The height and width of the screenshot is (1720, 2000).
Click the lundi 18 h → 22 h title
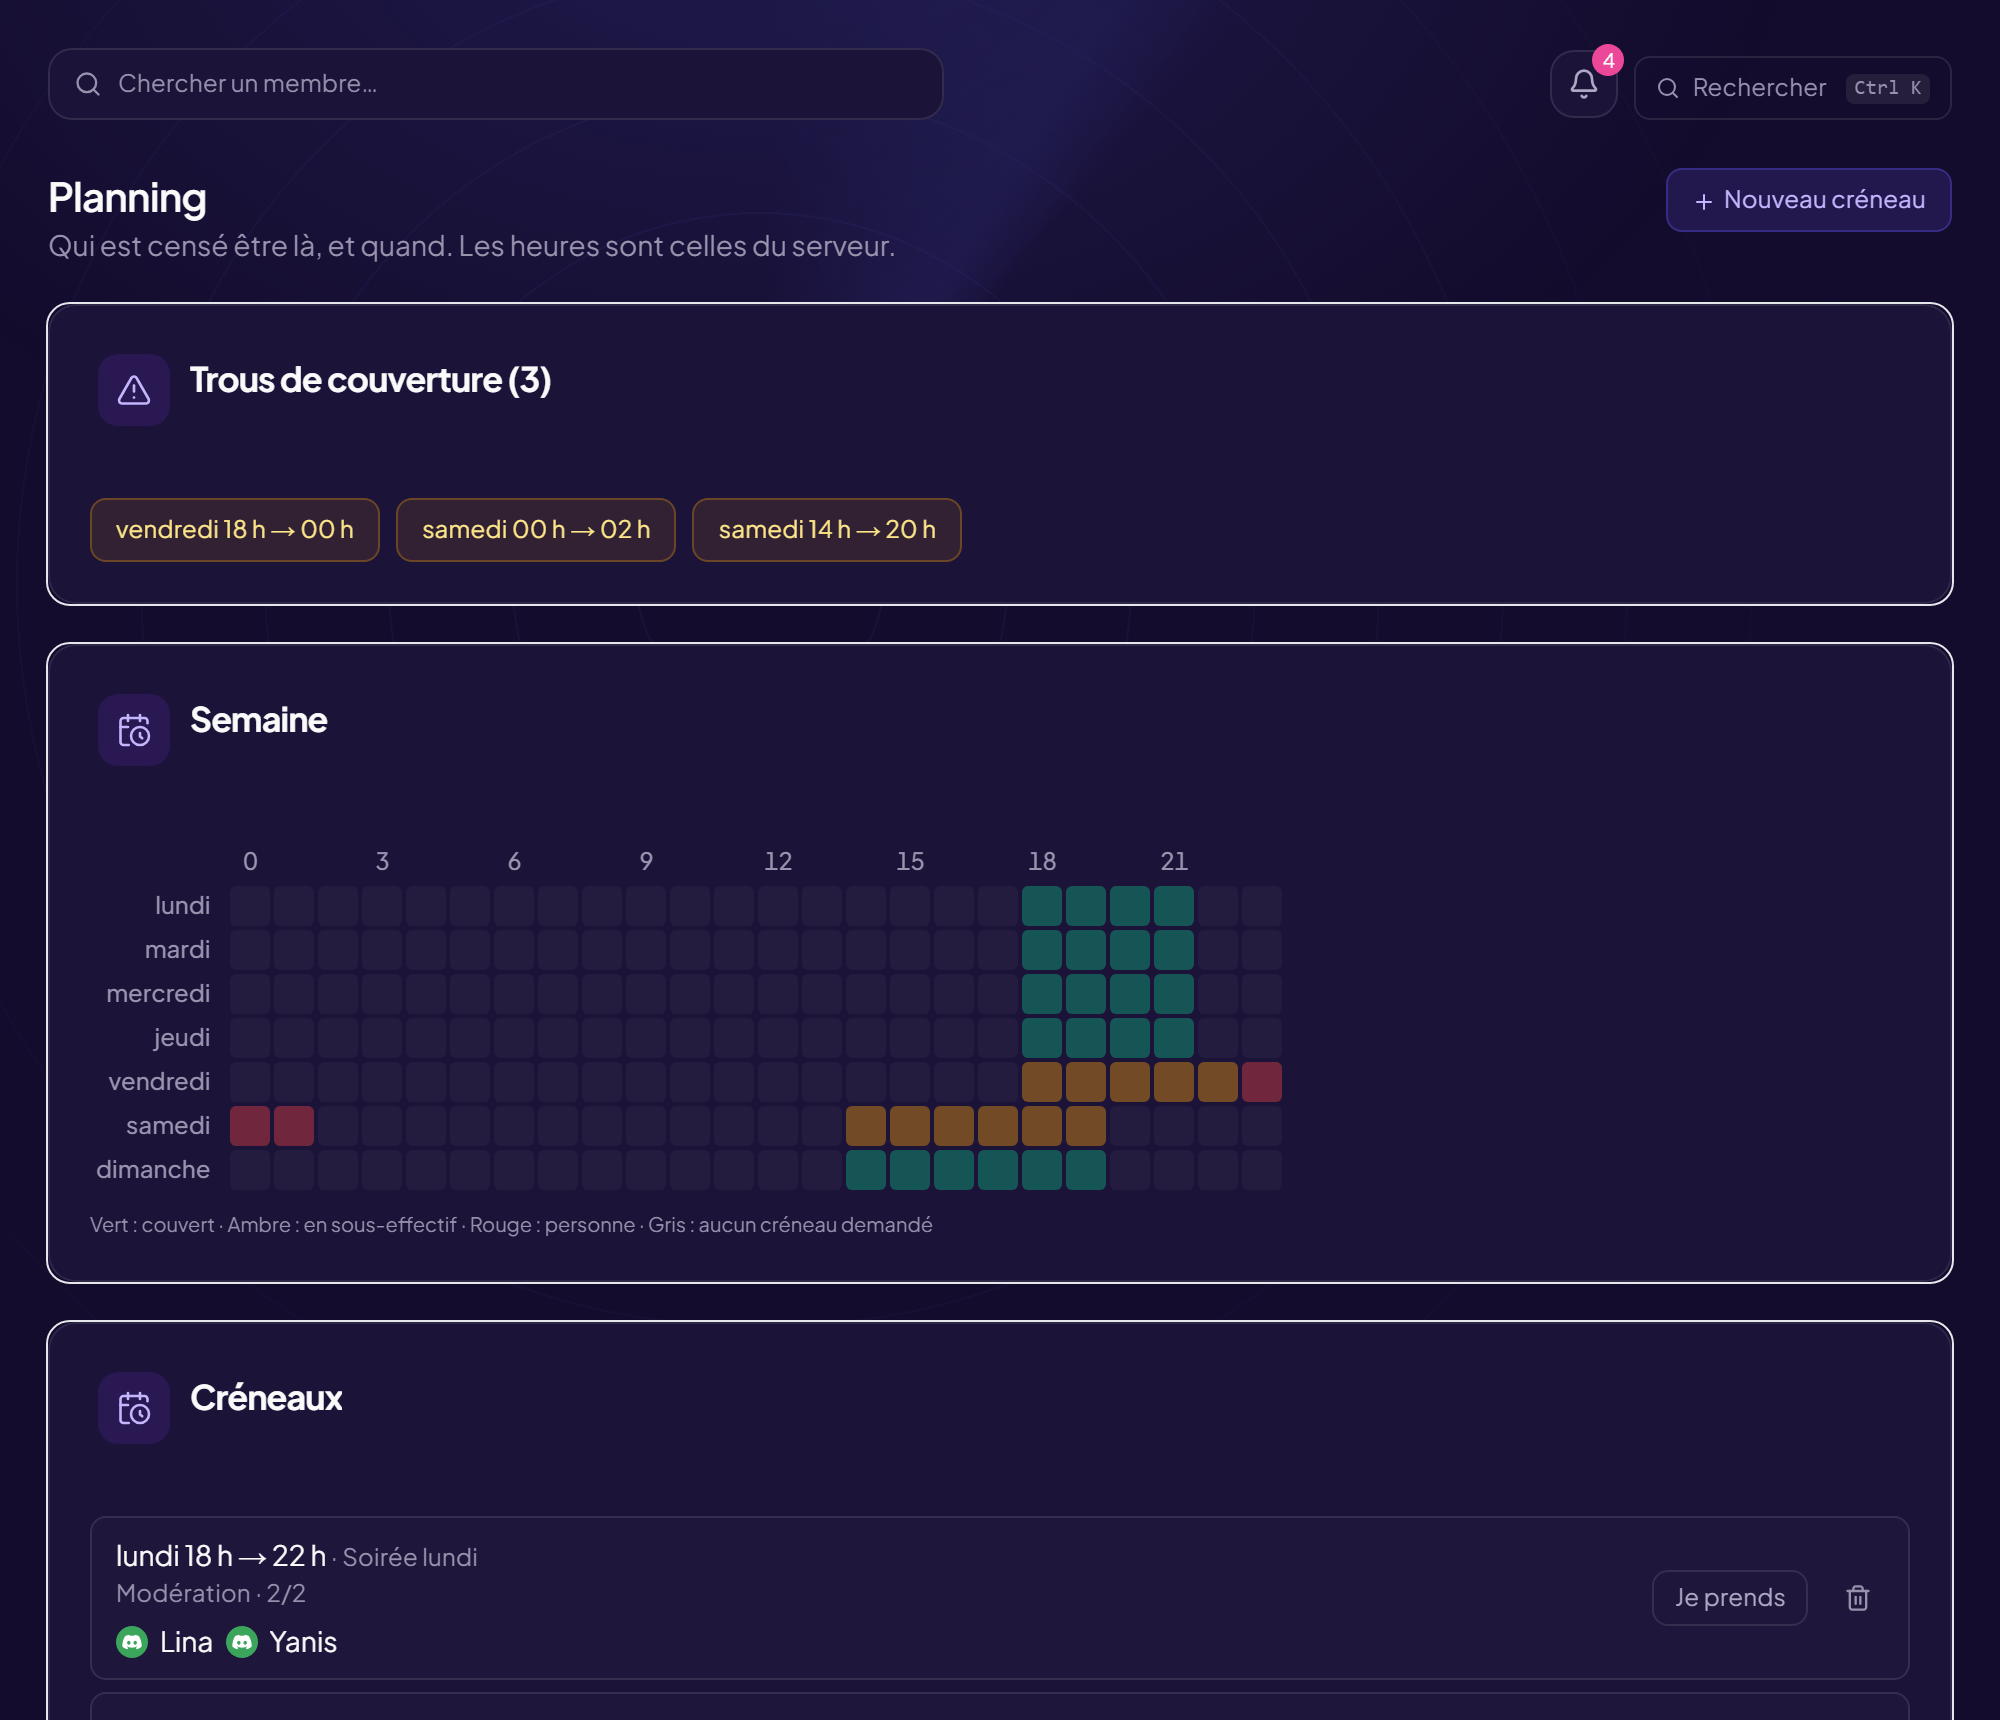(x=221, y=1556)
